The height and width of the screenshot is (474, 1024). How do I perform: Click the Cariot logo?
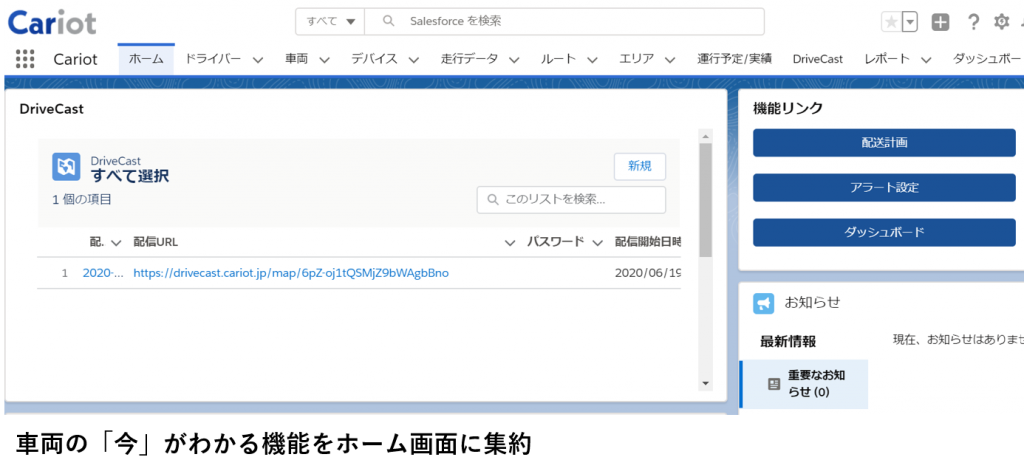tap(52, 21)
